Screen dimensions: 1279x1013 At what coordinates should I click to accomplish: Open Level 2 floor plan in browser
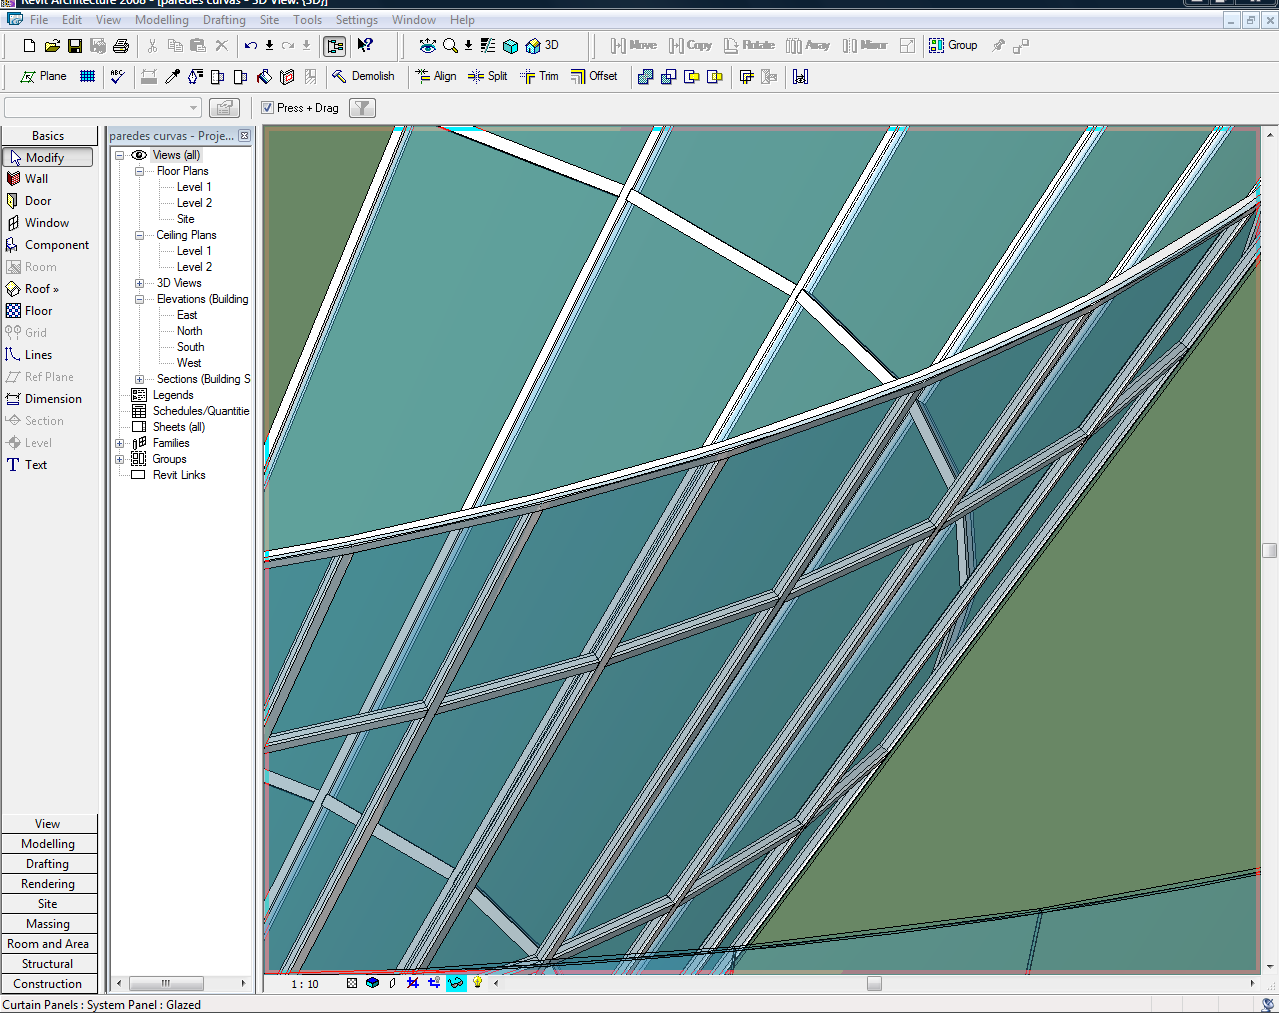194,203
